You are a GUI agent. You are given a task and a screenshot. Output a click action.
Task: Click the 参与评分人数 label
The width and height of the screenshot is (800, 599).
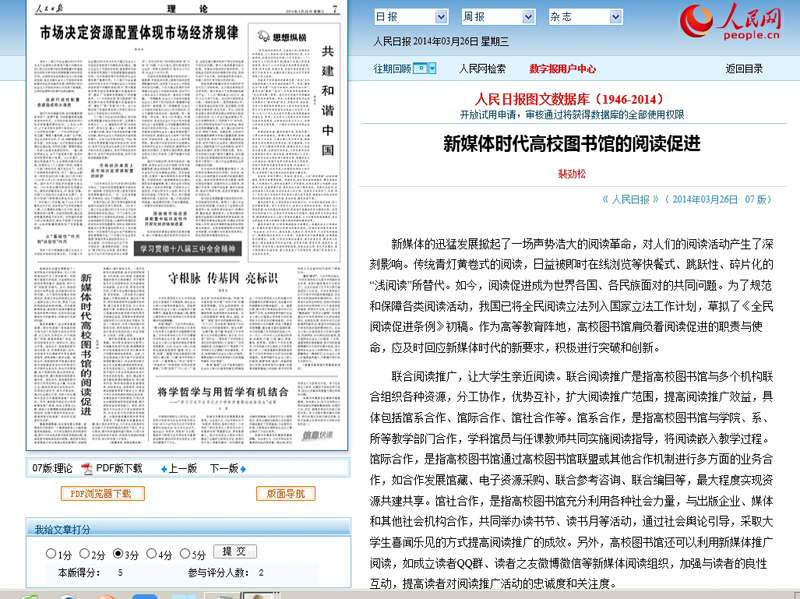(218, 573)
